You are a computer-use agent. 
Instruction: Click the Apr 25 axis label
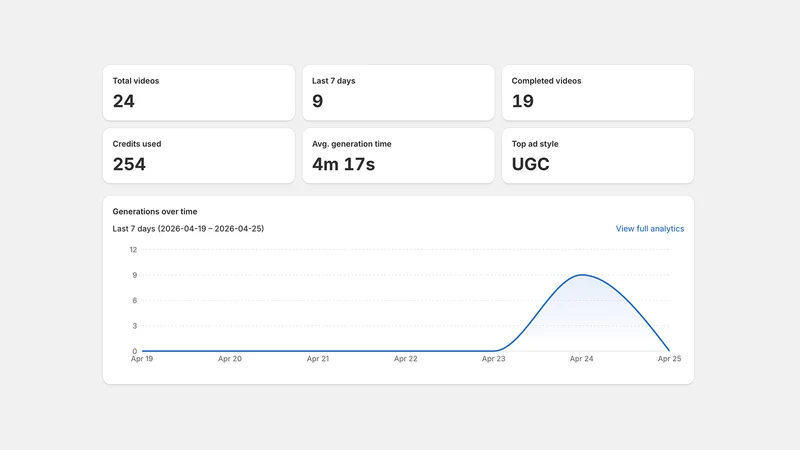tap(669, 359)
